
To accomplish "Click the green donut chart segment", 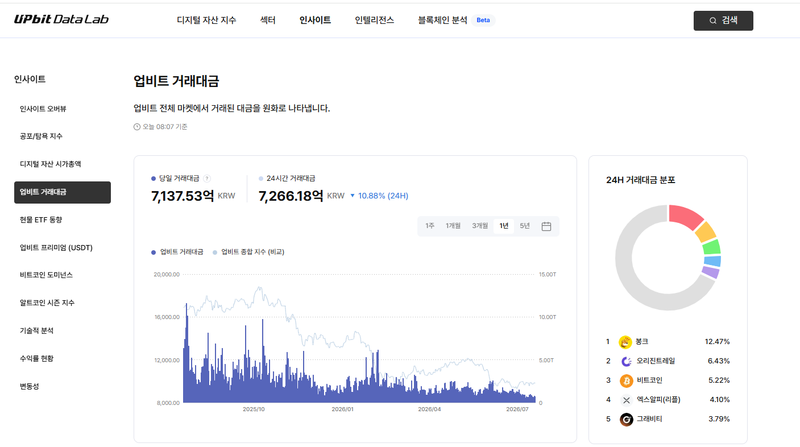I will point(712,247).
